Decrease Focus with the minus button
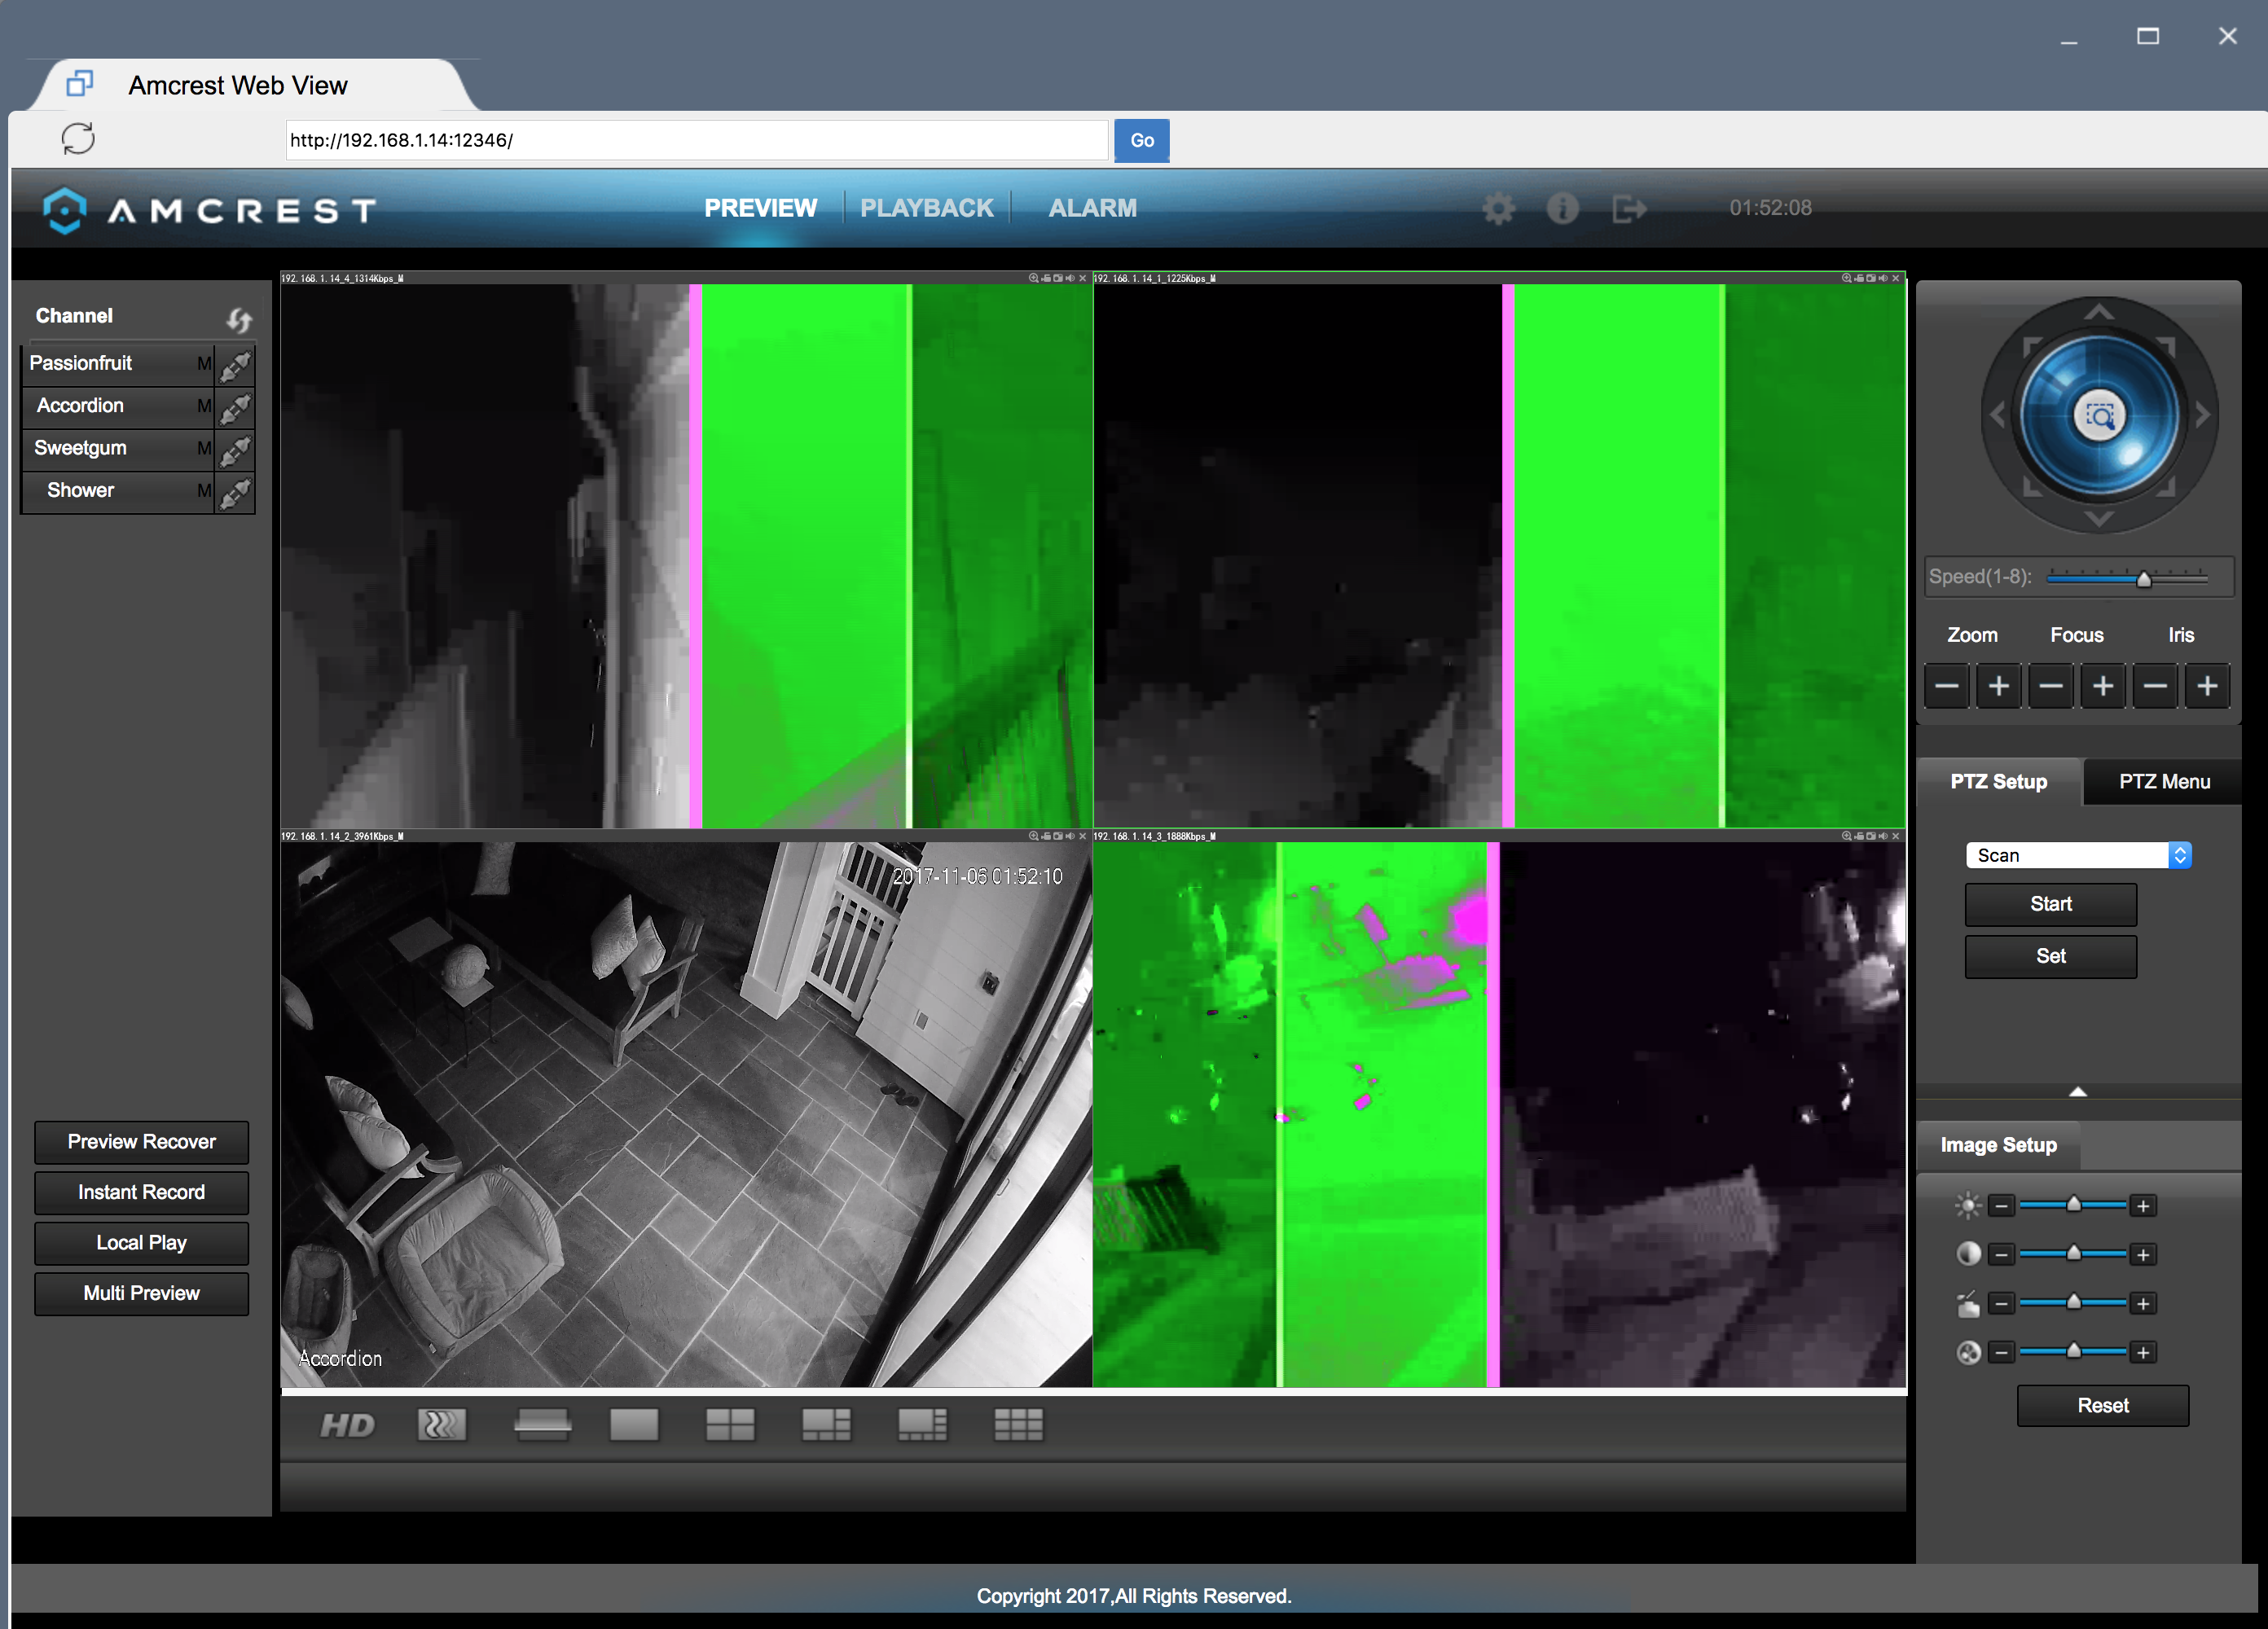The image size is (2268, 1629). coord(2051,686)
